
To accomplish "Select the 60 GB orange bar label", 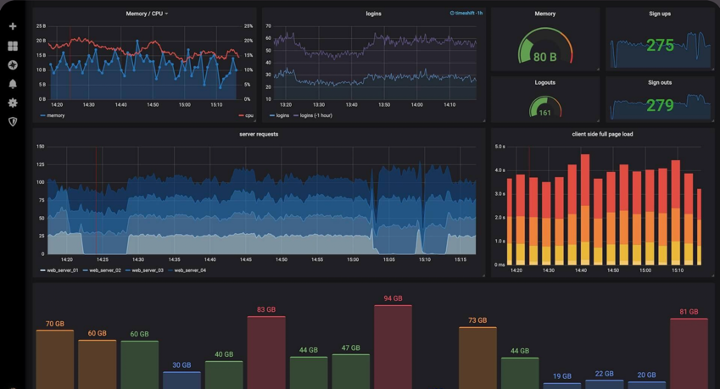I will point(97,333).
